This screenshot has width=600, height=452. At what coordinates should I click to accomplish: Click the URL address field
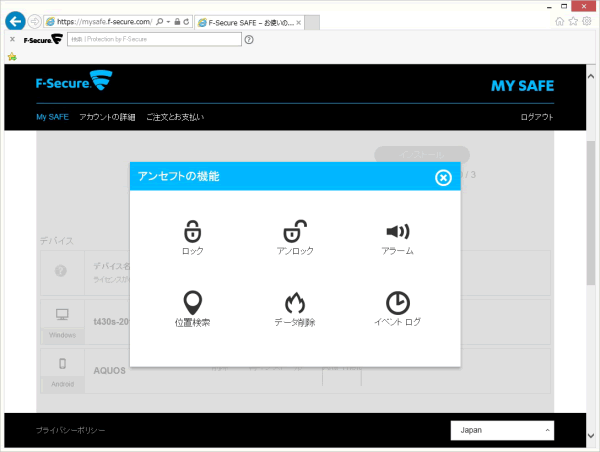[104, 22]
